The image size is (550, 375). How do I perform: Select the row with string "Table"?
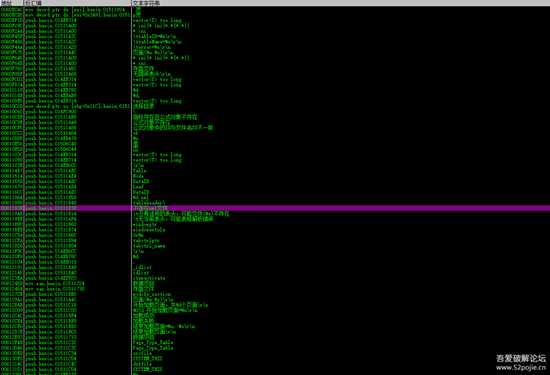(x=275, y=171)
